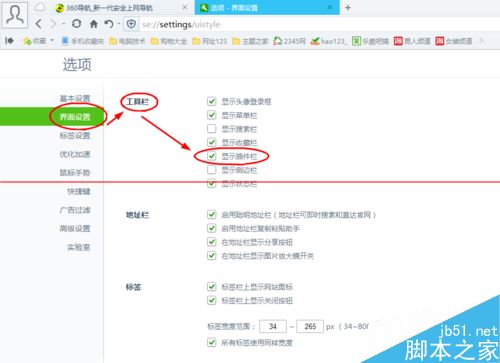Click the cloud sync icon beside the avatar
The width and height of the screenshot is (500, 363).
pyautogui.click(x=40, y=7)
